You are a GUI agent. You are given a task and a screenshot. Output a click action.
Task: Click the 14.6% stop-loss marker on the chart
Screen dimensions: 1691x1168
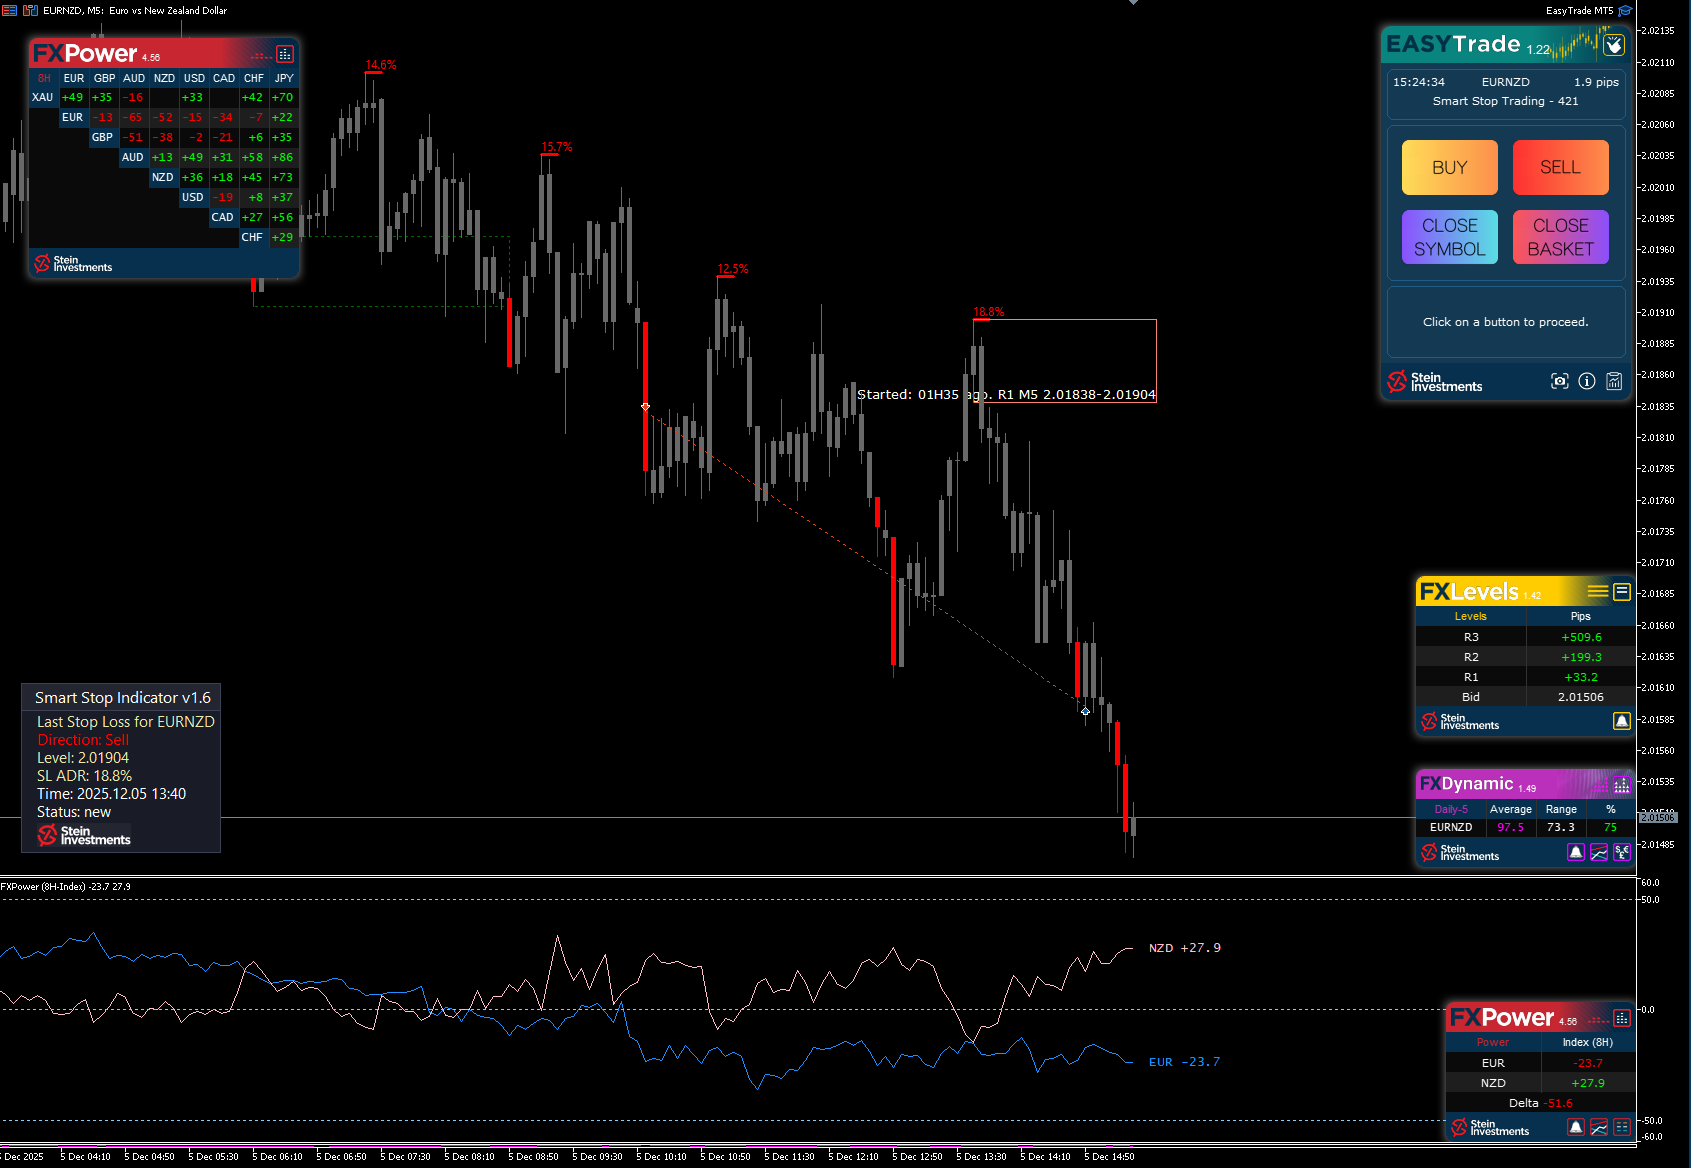pyautogui.click(x=381, y=65)
